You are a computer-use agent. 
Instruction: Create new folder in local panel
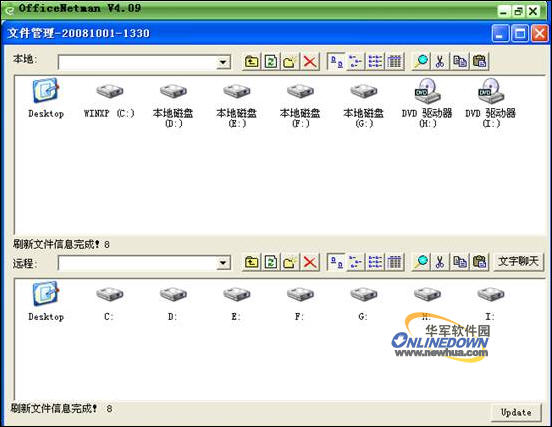click(x=290, y=62)
